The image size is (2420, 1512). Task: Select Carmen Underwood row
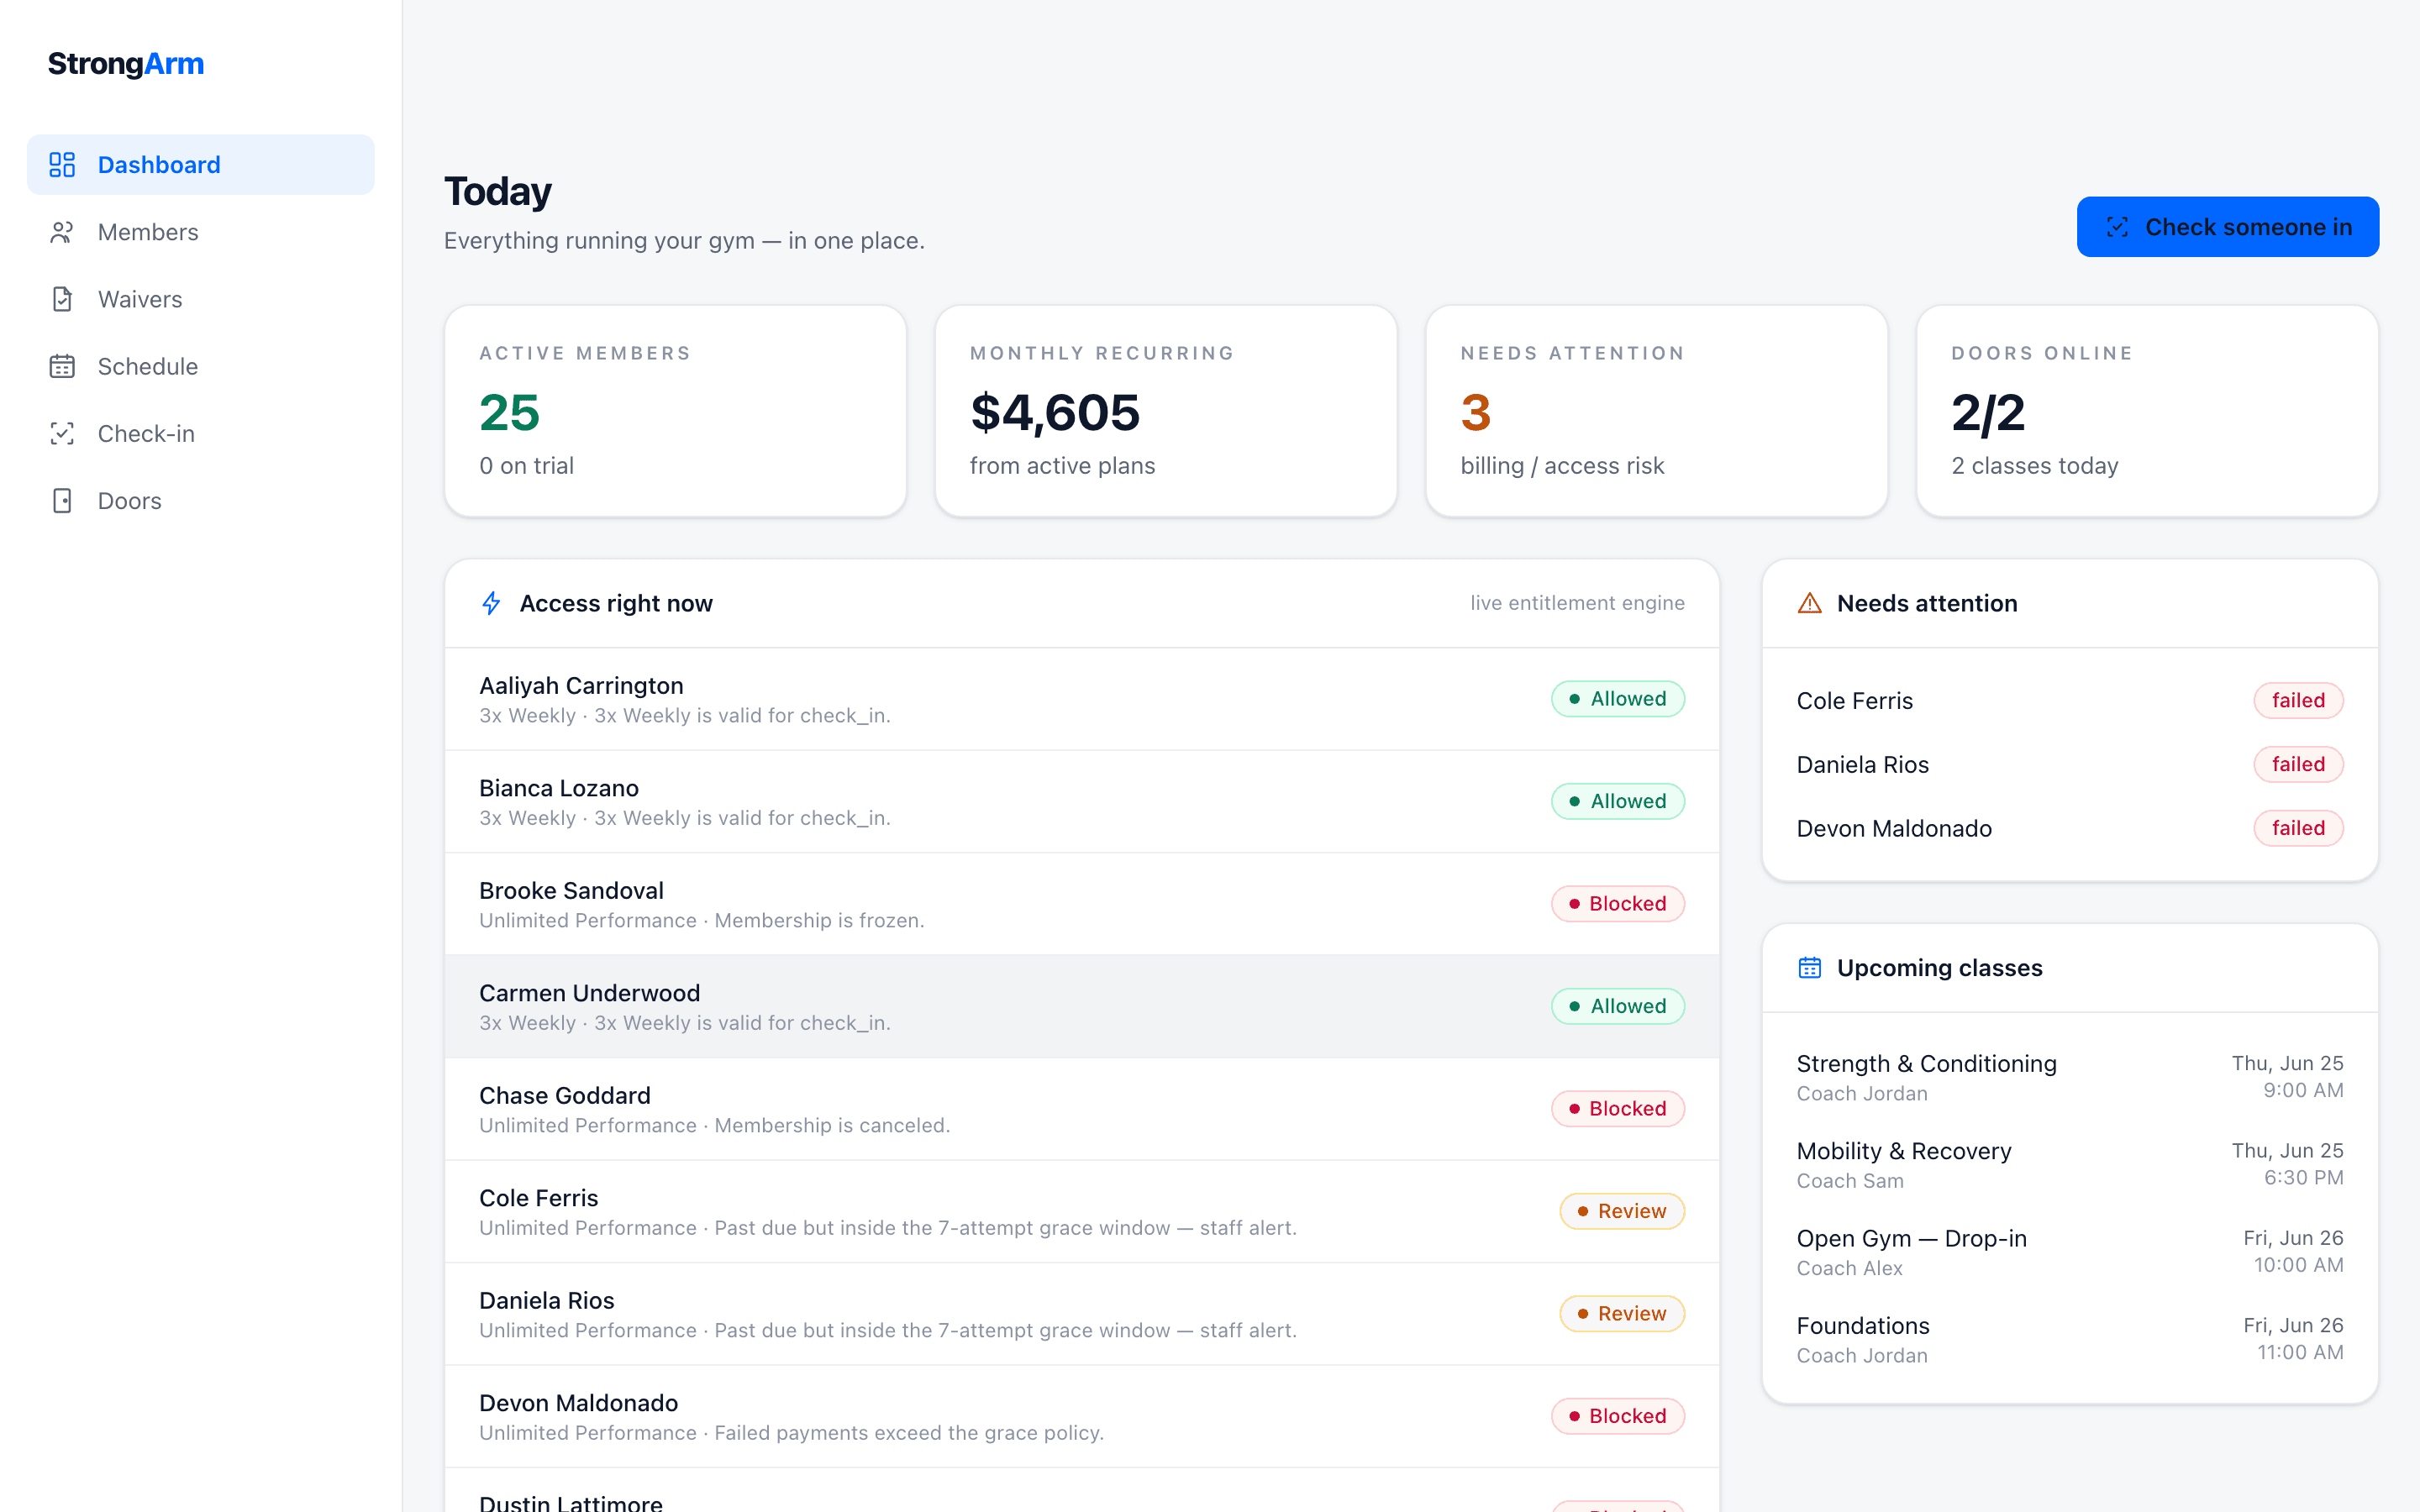pyautogui.click(x=1082, y=1007)
